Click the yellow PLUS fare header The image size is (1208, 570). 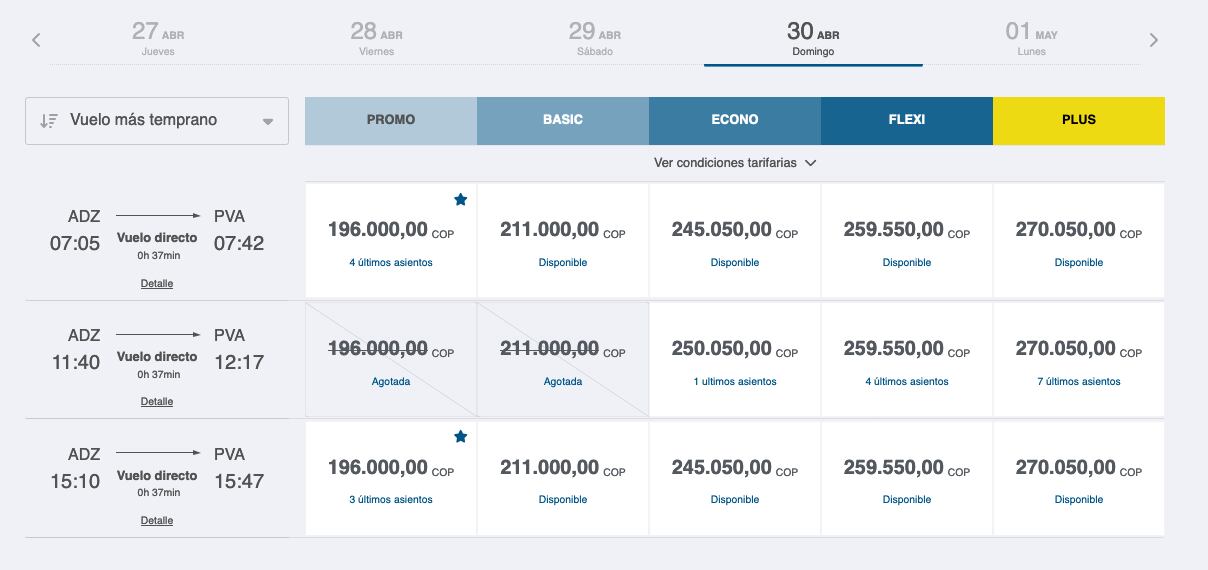click(1078, 120)
